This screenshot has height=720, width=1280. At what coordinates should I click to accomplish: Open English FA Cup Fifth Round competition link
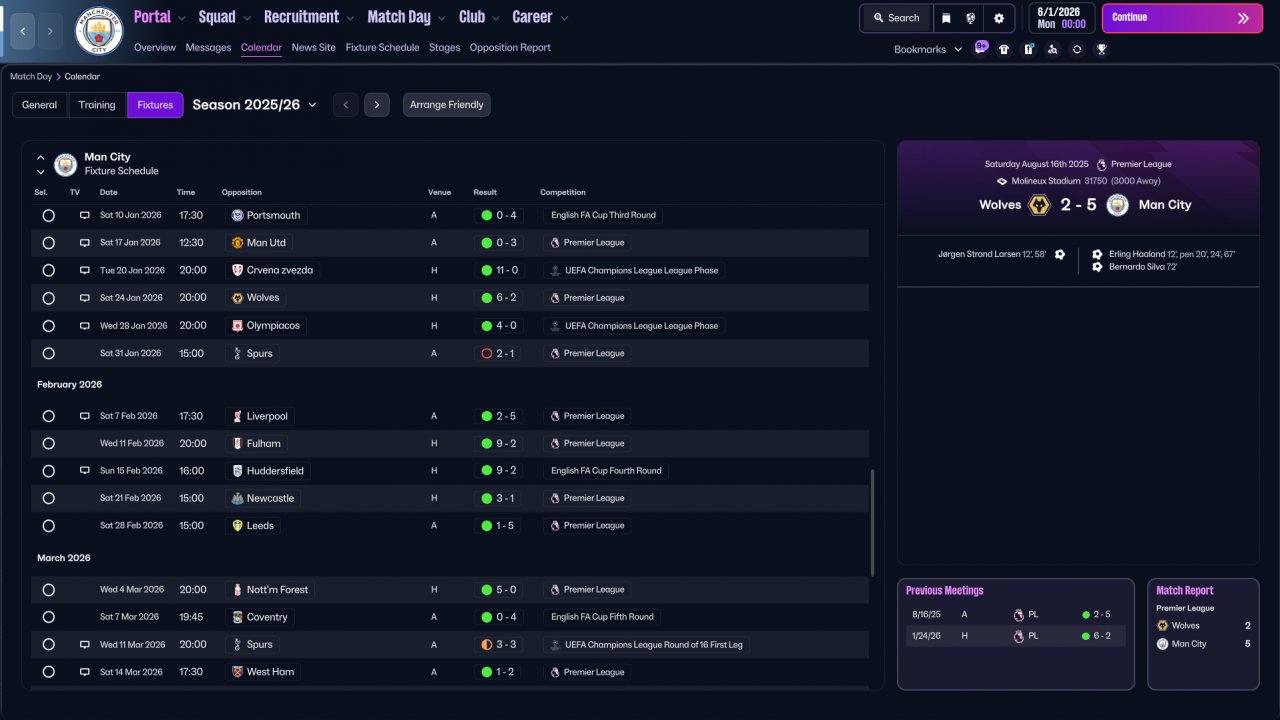602,617
